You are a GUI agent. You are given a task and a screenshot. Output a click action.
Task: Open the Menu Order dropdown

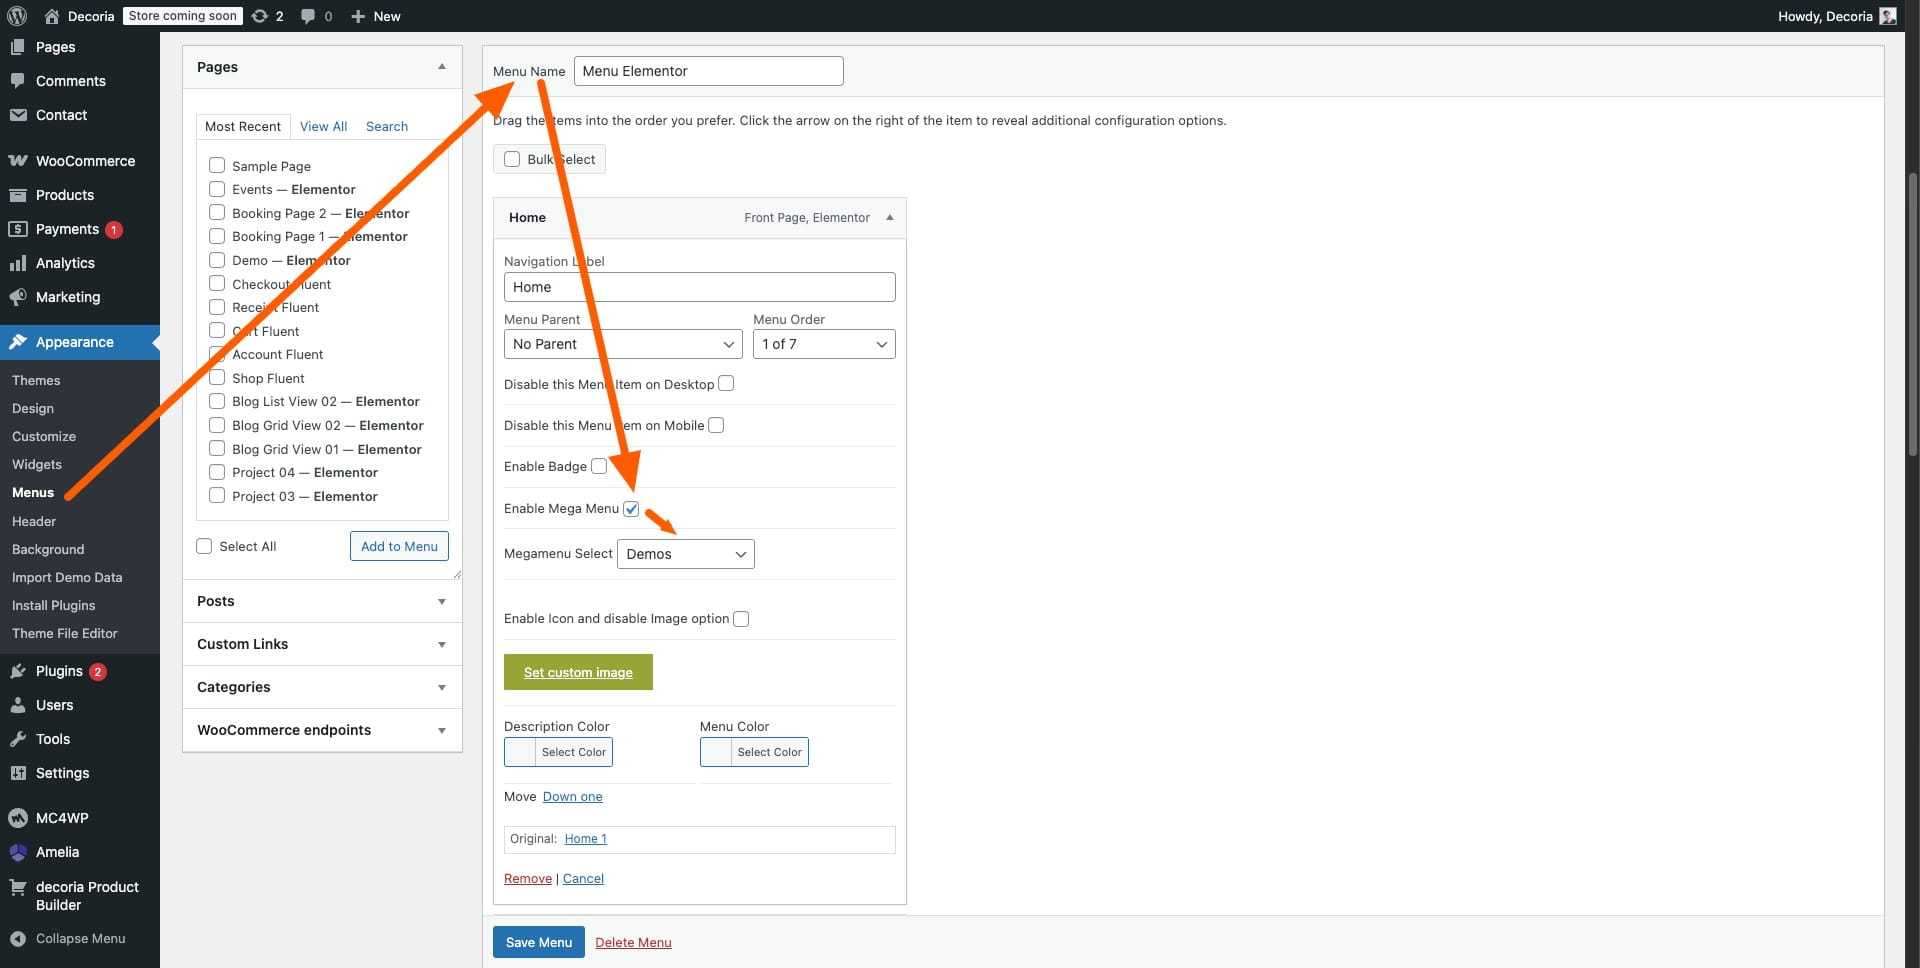click(x=824, y=344)
